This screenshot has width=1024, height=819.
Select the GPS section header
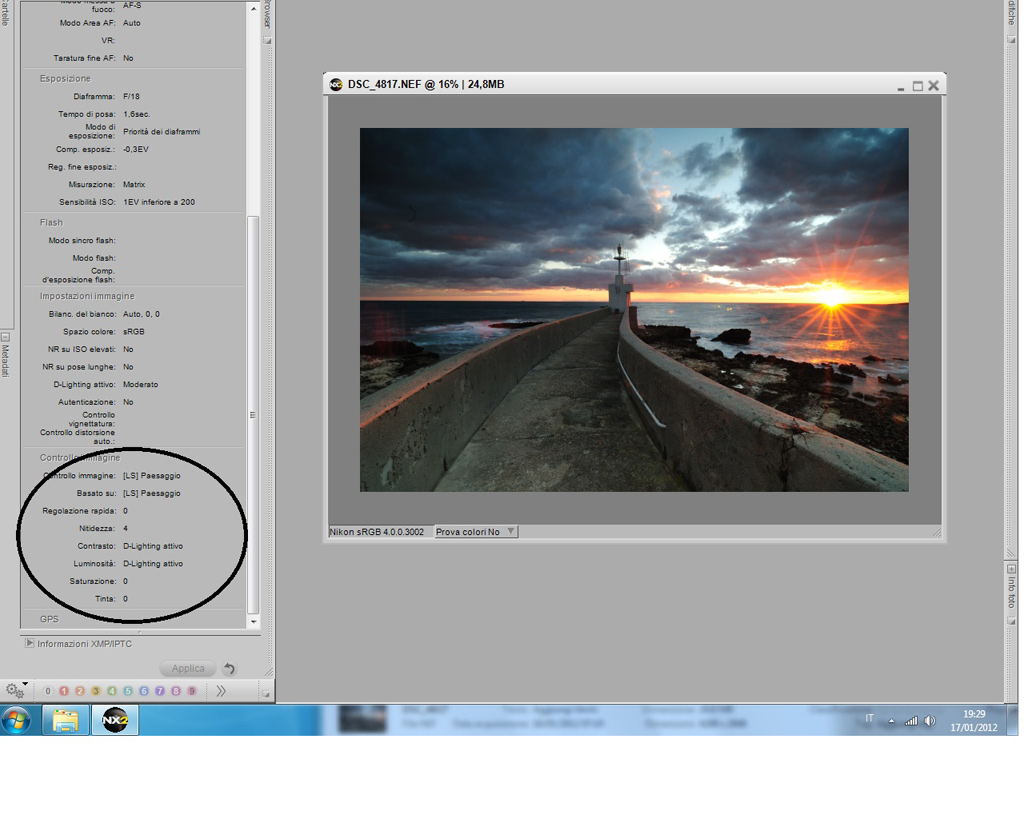pyautogui.click(x=49, y=619)
